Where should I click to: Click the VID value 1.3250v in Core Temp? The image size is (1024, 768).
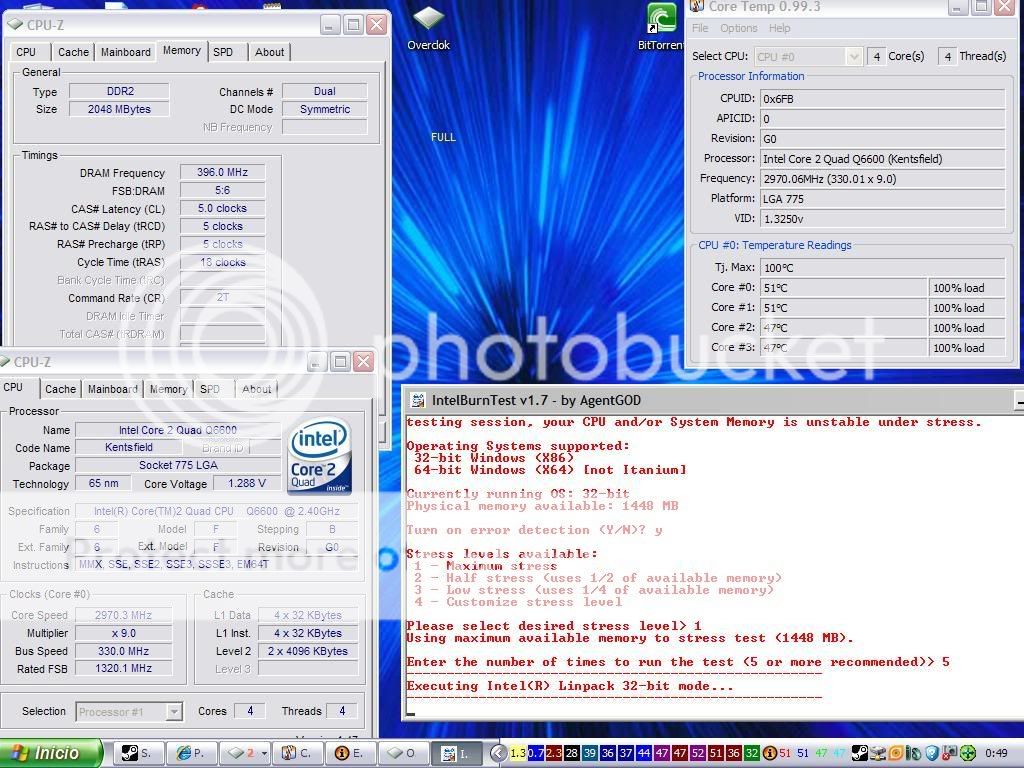coord(882,219)
